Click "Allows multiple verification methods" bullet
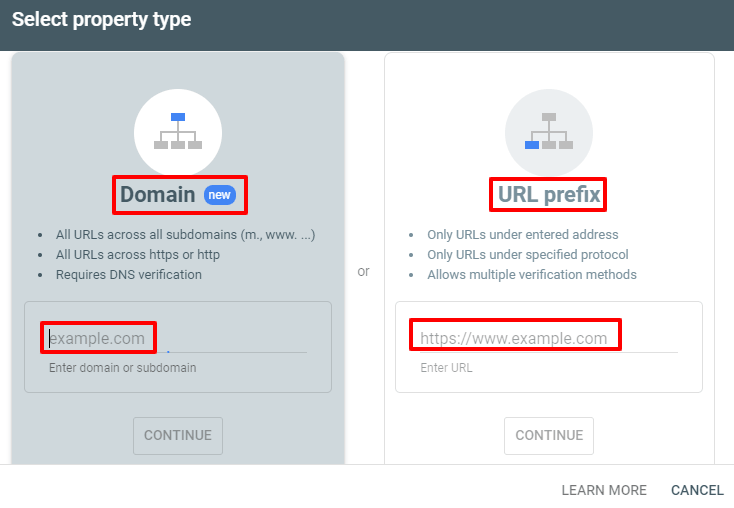This screenshot has height=508, width=734. 532,275
